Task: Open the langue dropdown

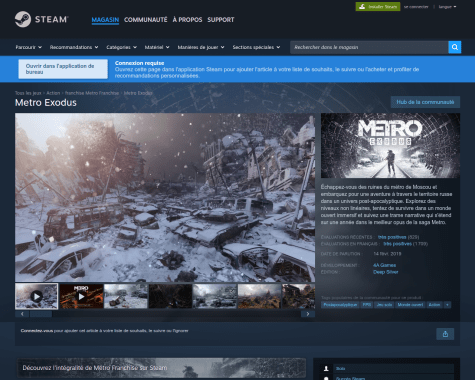Action: tap(447, 7)
